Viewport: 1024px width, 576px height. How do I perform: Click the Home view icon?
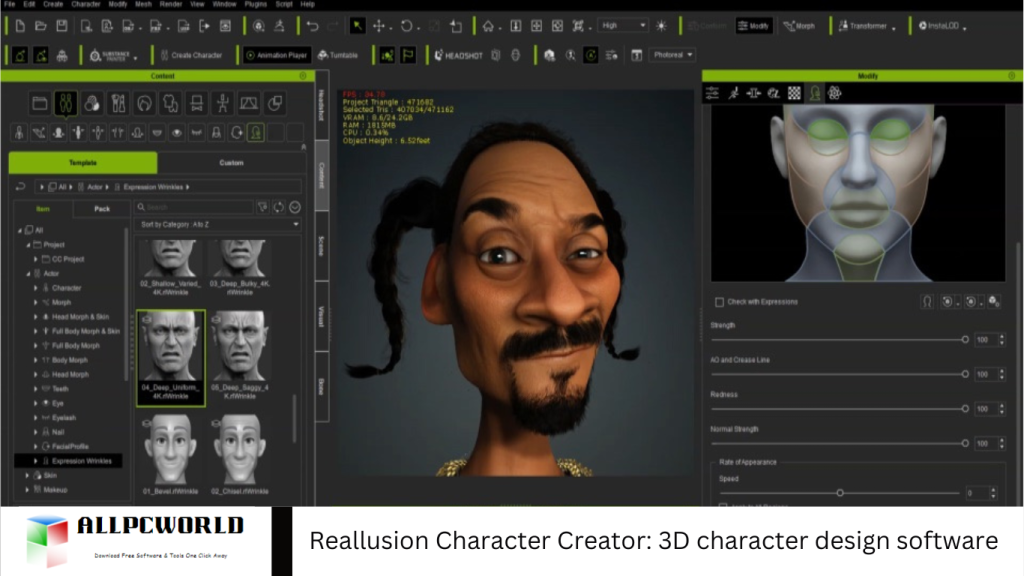(488, 26)
